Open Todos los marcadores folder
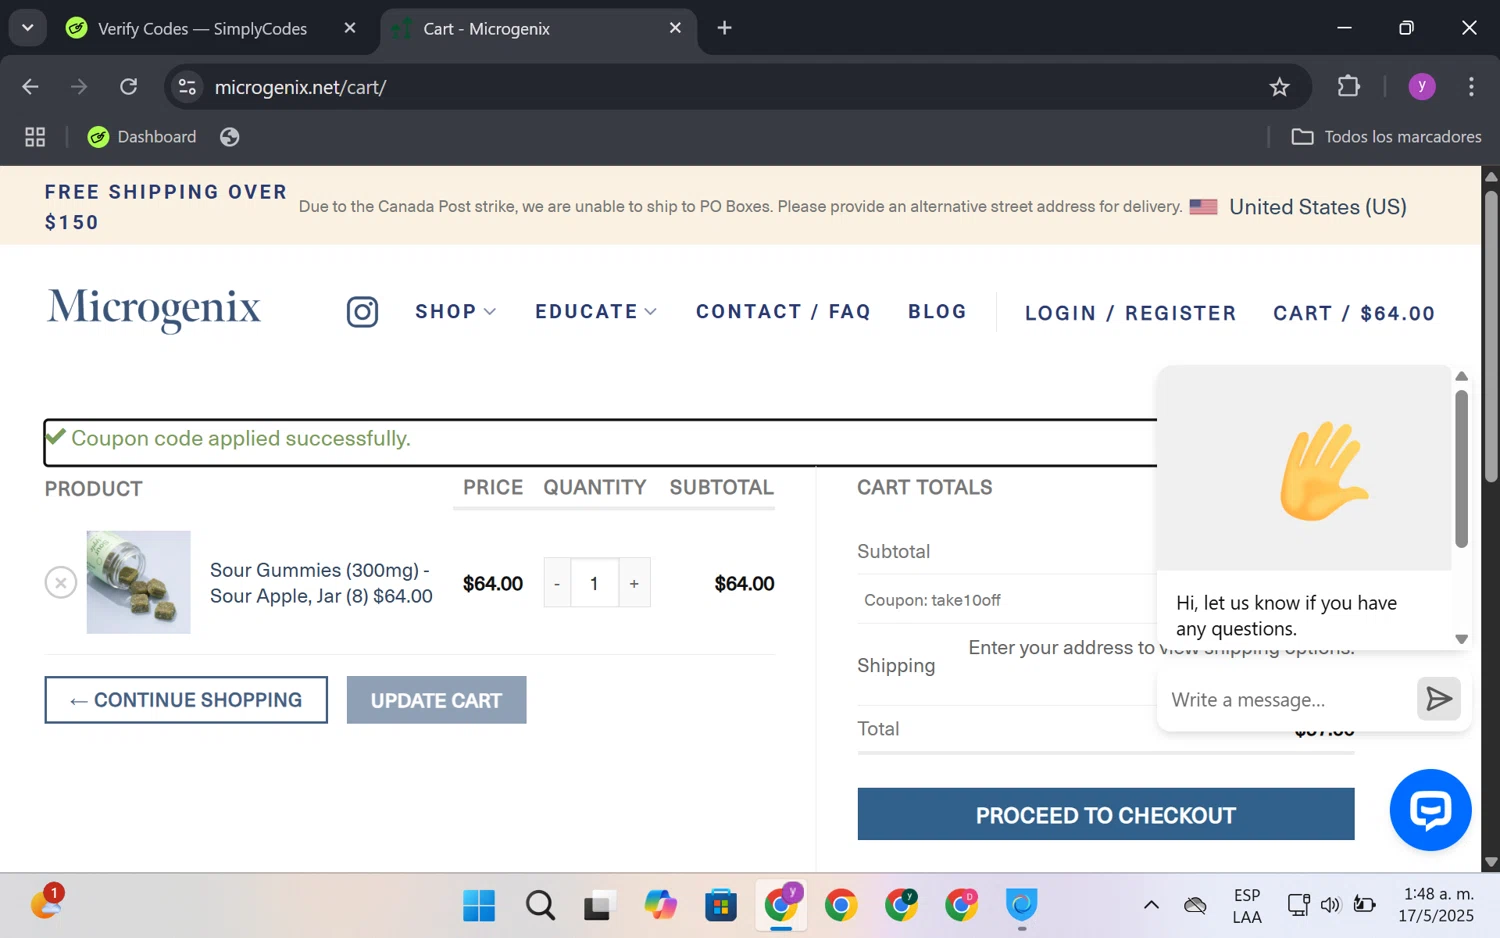The height and width of the screenshot is (938, 1500). 1386,137
